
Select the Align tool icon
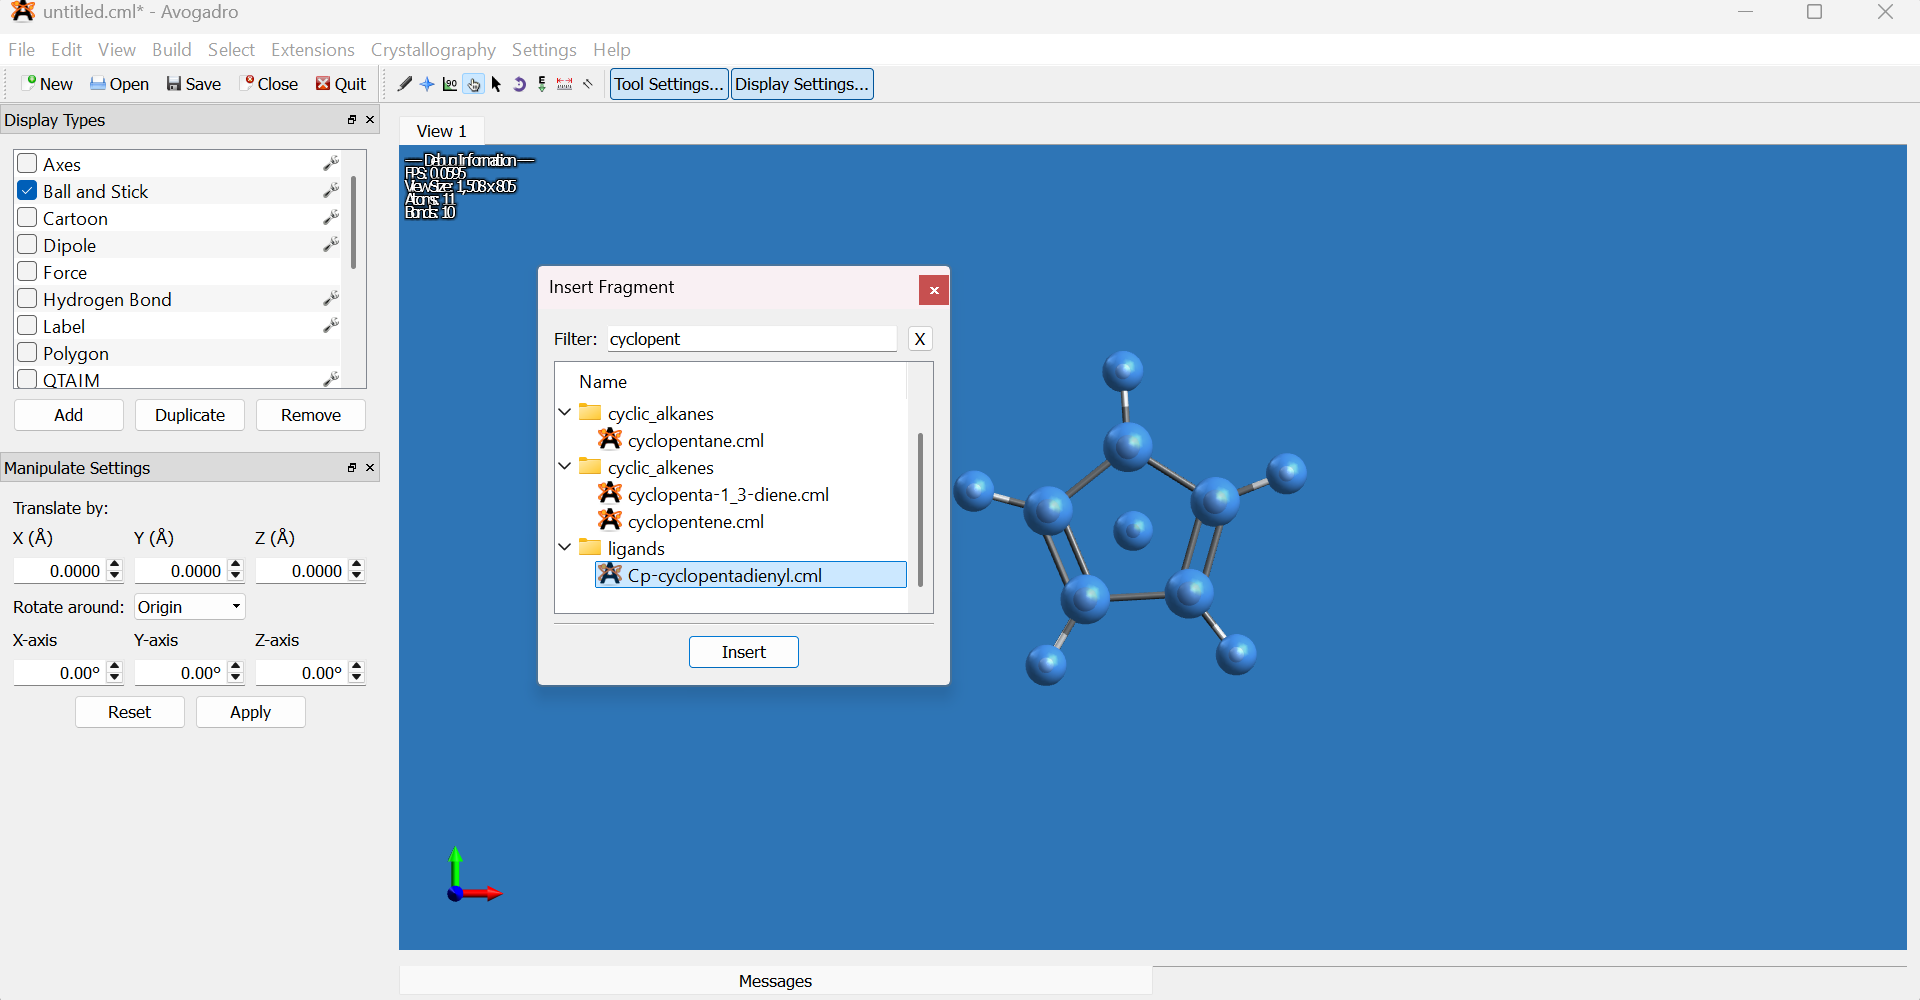(589, 85)
